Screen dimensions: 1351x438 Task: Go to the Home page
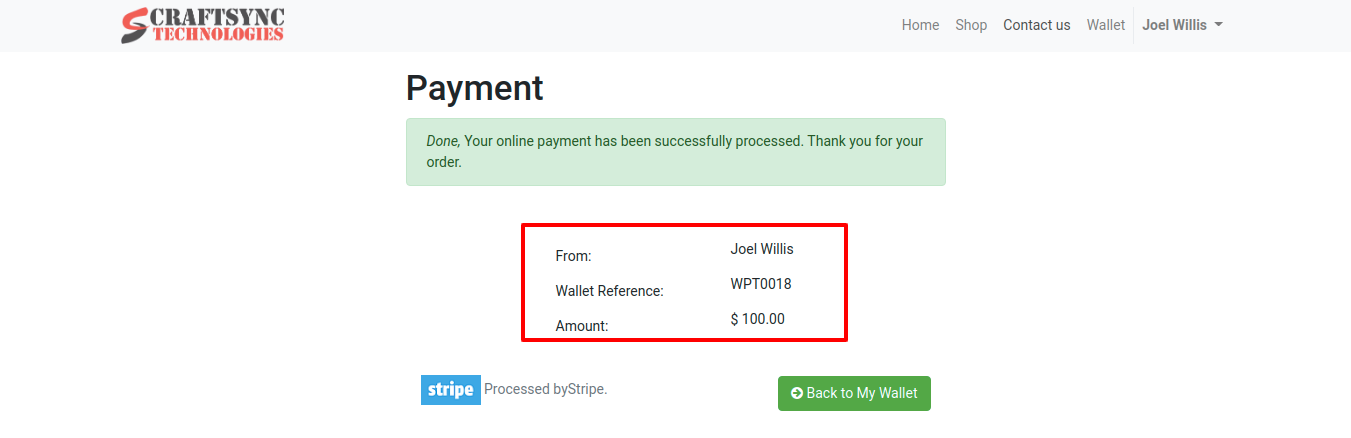click(x=920, y=25)
